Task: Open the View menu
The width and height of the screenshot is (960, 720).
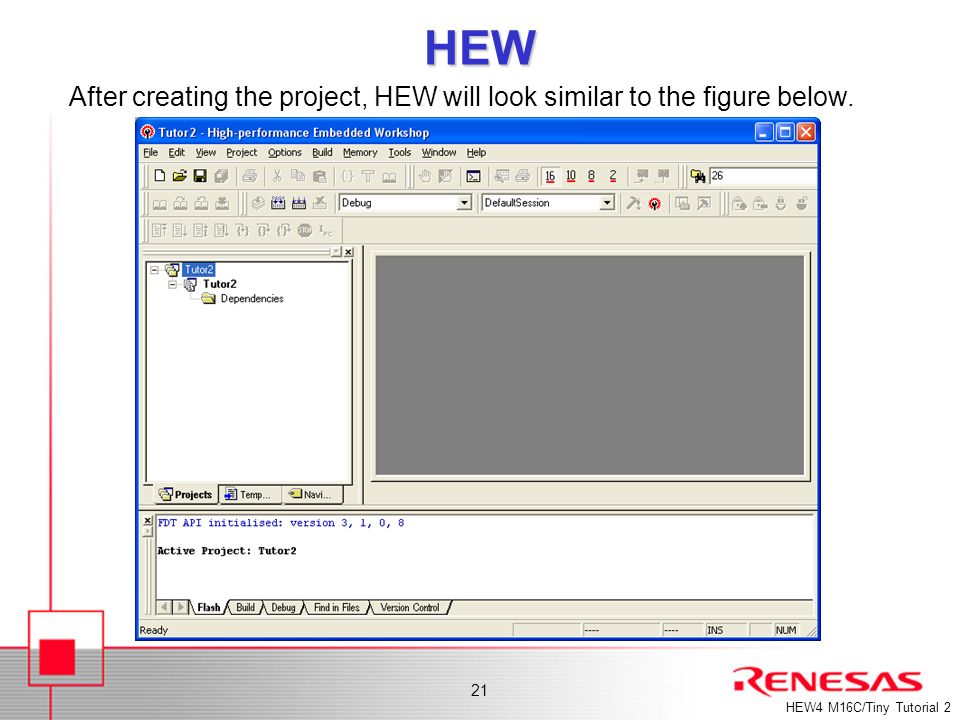Action: [x=206, y=152]
